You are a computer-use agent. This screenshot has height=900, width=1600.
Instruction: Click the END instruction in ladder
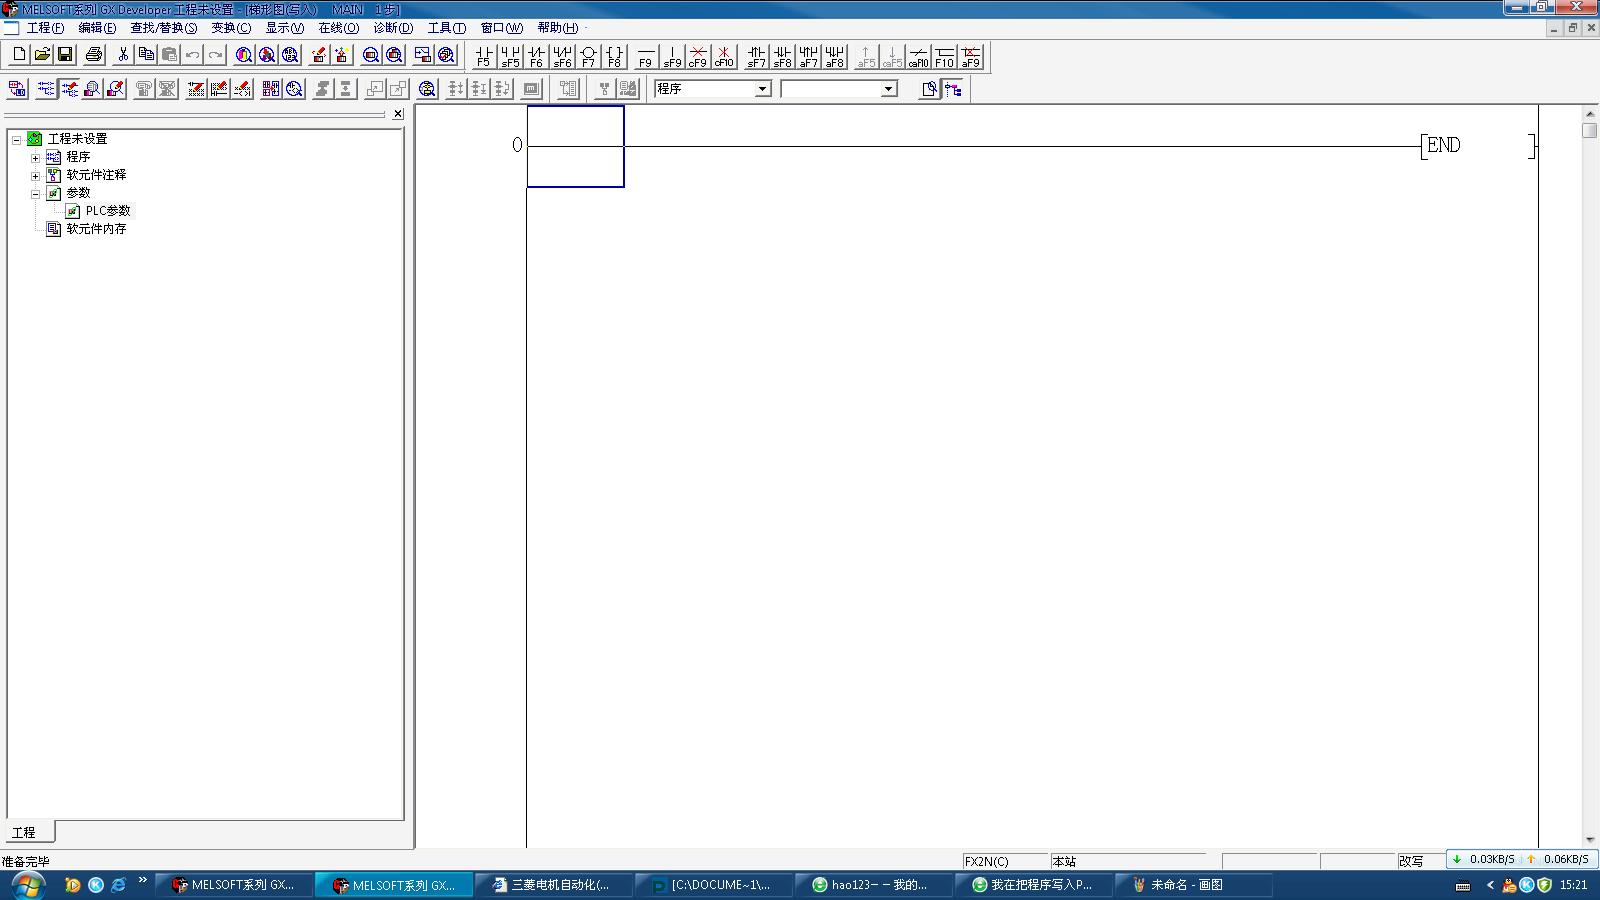click(1443, 146)
